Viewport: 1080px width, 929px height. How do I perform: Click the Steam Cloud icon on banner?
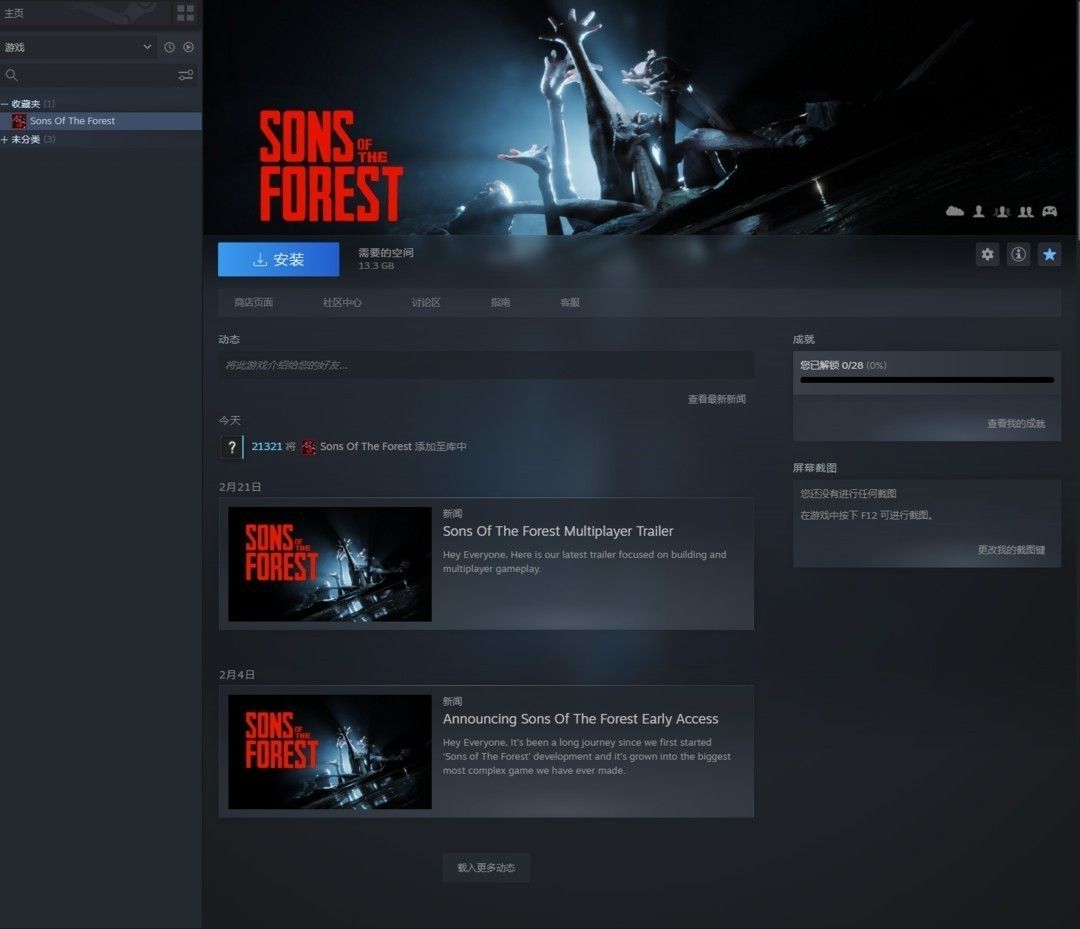(x=954, y=211)
